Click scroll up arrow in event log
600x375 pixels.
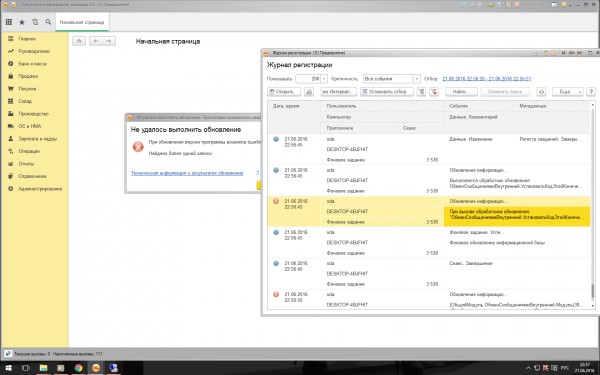click(593, 104)
